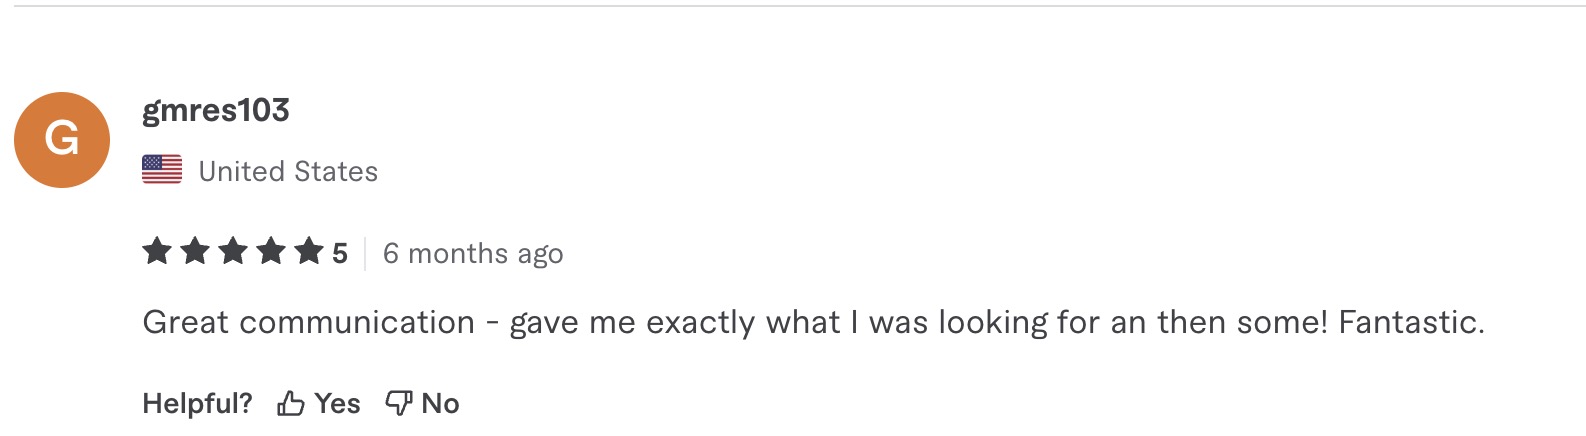Mark the review helpful with Yes
This screenshot has width=1586, height=436.
tap(319, 403)
